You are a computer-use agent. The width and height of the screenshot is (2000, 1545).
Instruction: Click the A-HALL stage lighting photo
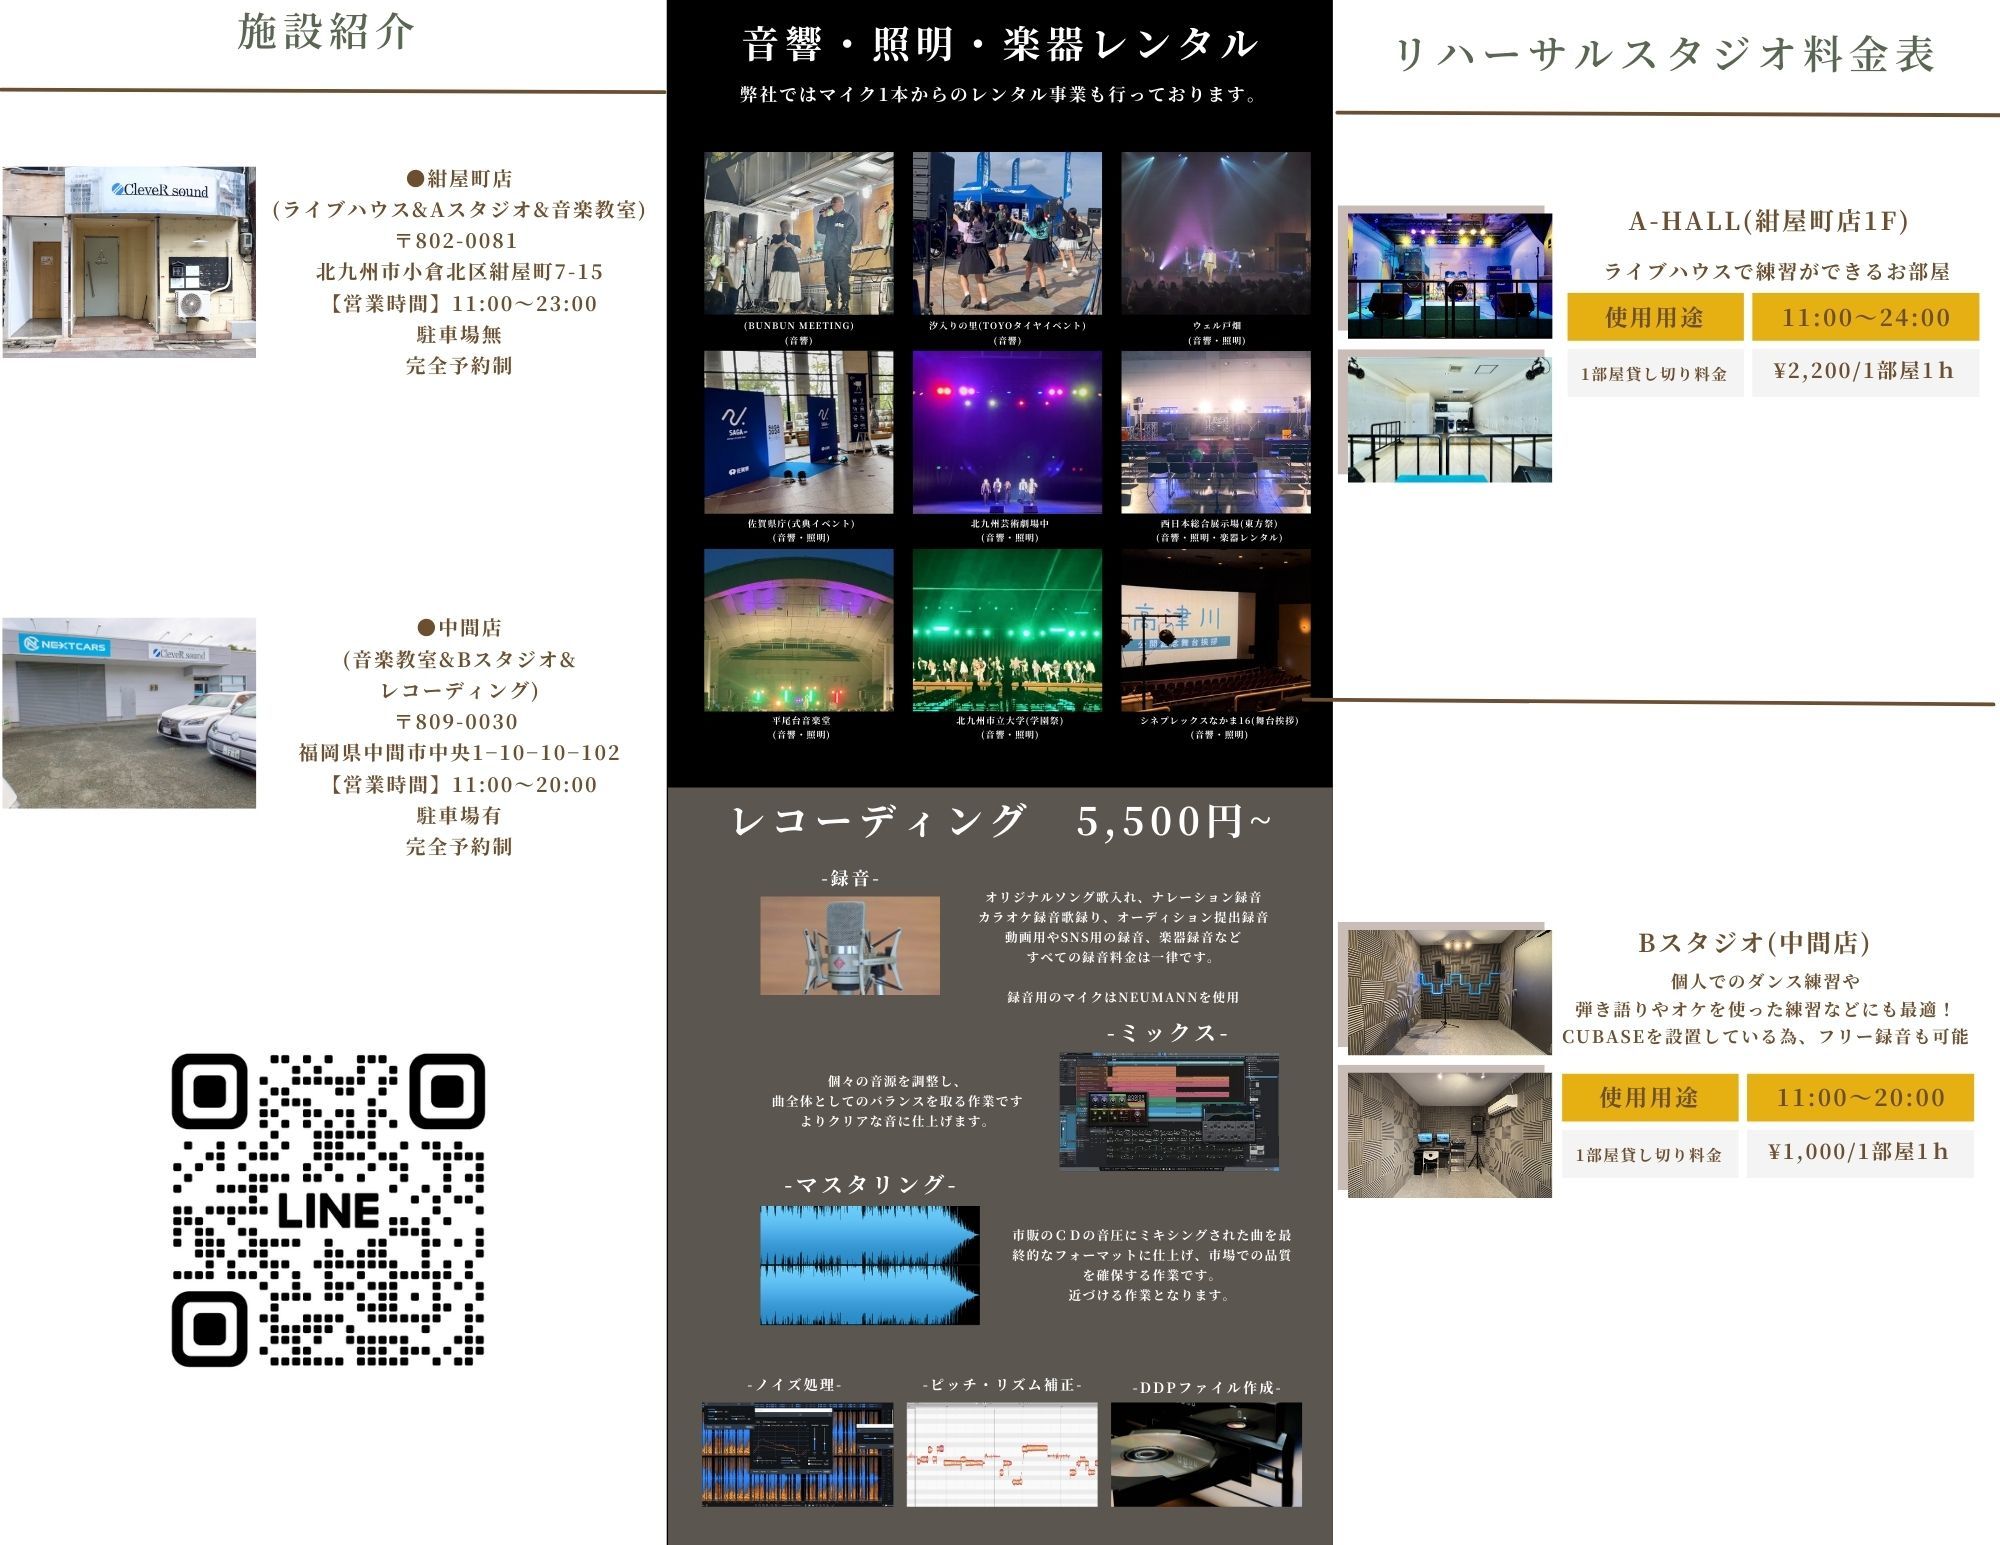pyautogui.click(x=1449, y=275)
